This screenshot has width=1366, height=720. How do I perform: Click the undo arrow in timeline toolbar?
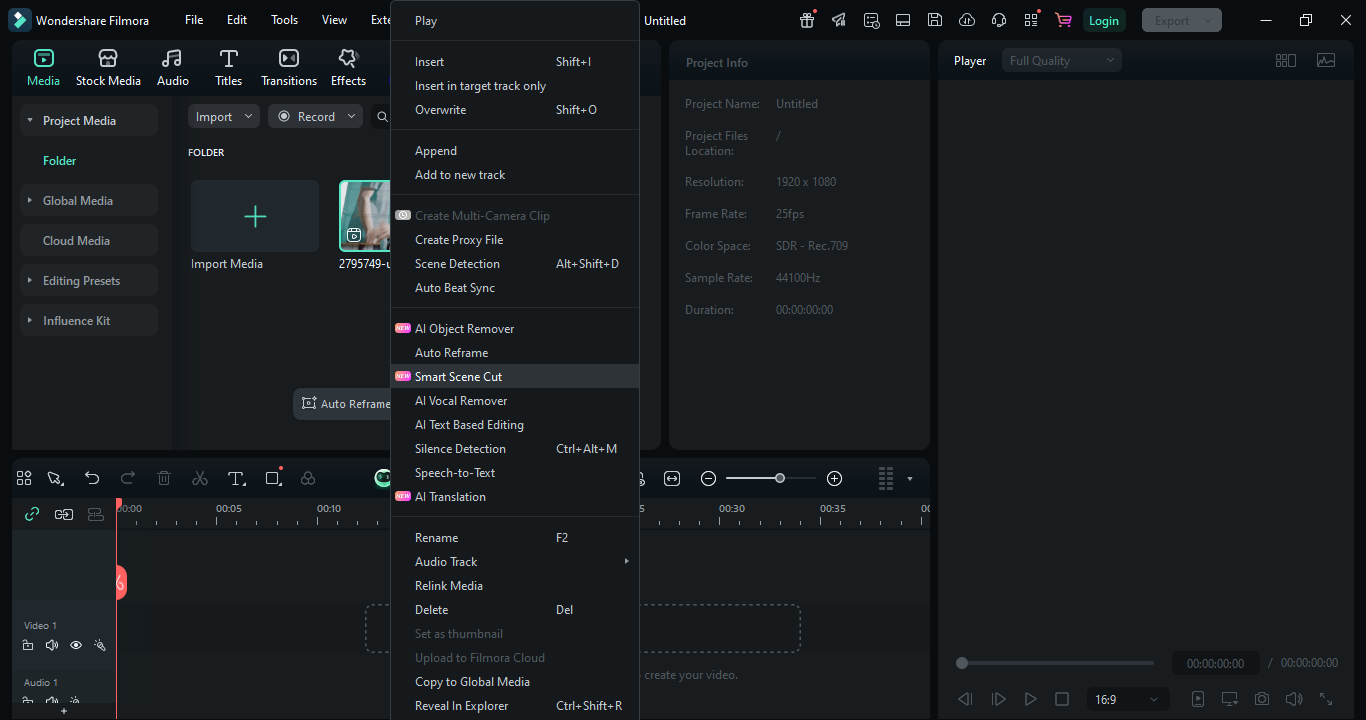click(x=92, y=479)
